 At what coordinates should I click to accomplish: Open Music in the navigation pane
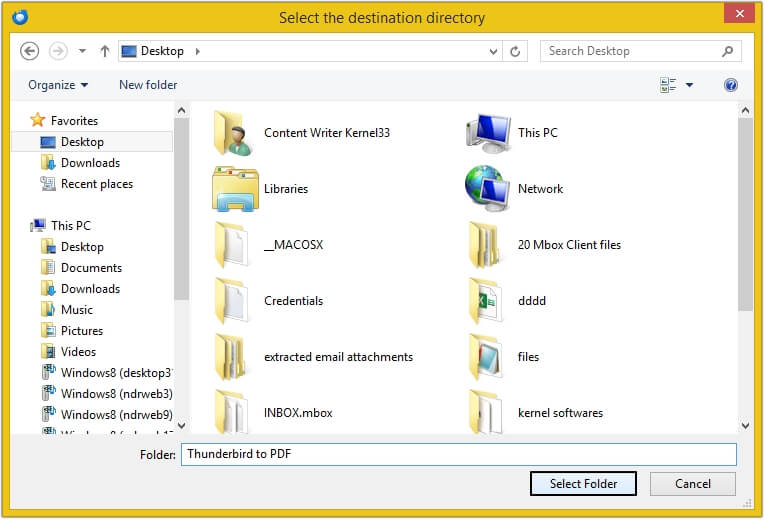(x=77, y=310)
